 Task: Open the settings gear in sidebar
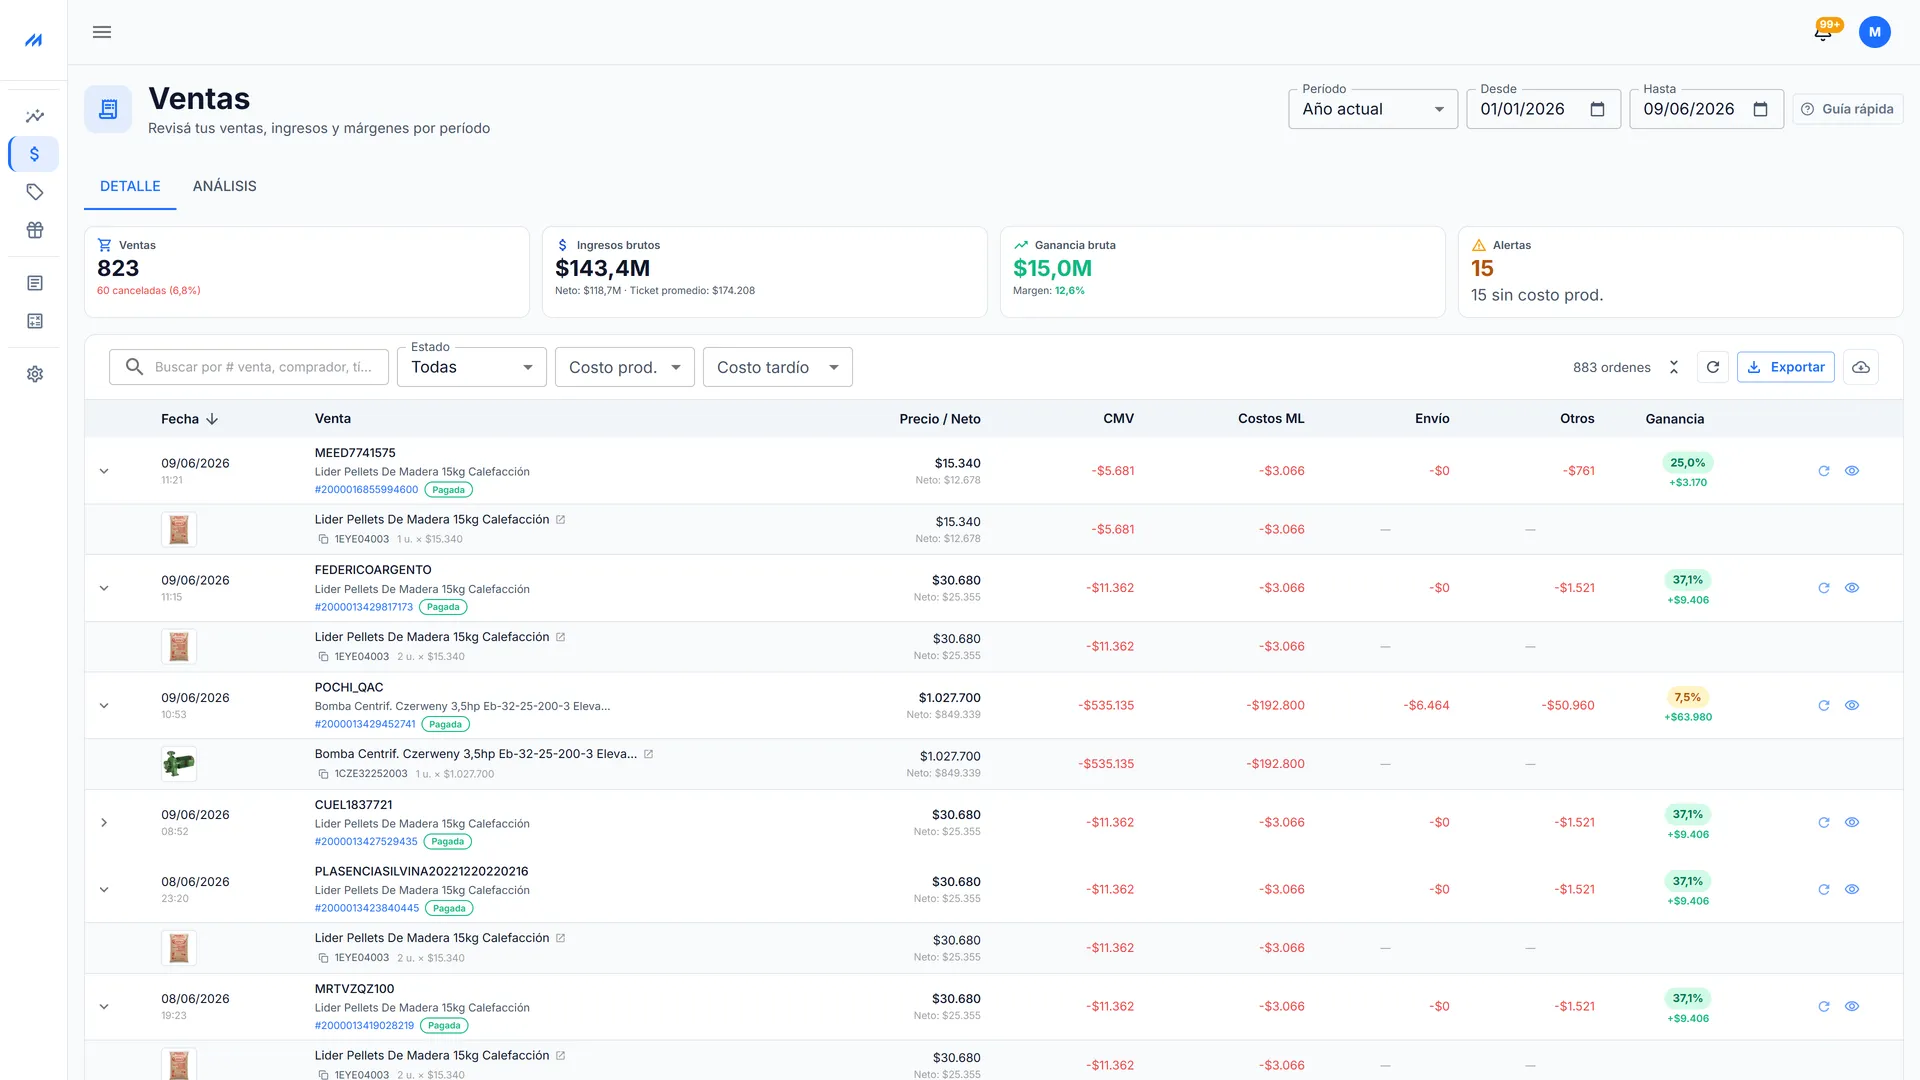tap(35, 374)
